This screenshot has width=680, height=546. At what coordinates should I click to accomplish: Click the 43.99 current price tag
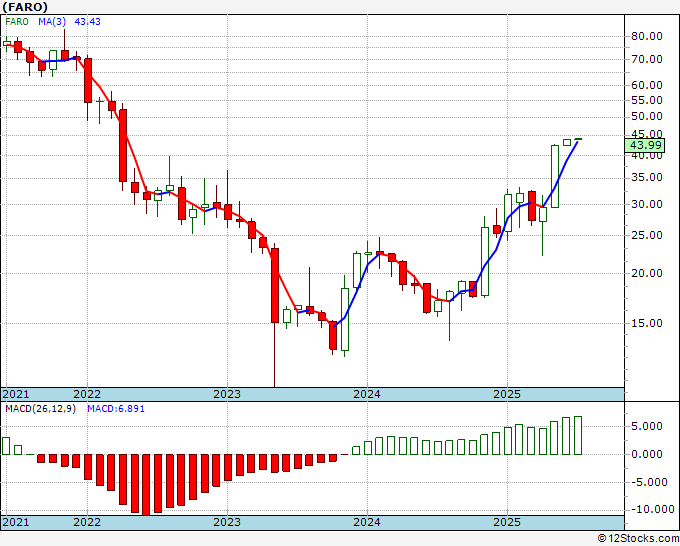tap(645, 145)
